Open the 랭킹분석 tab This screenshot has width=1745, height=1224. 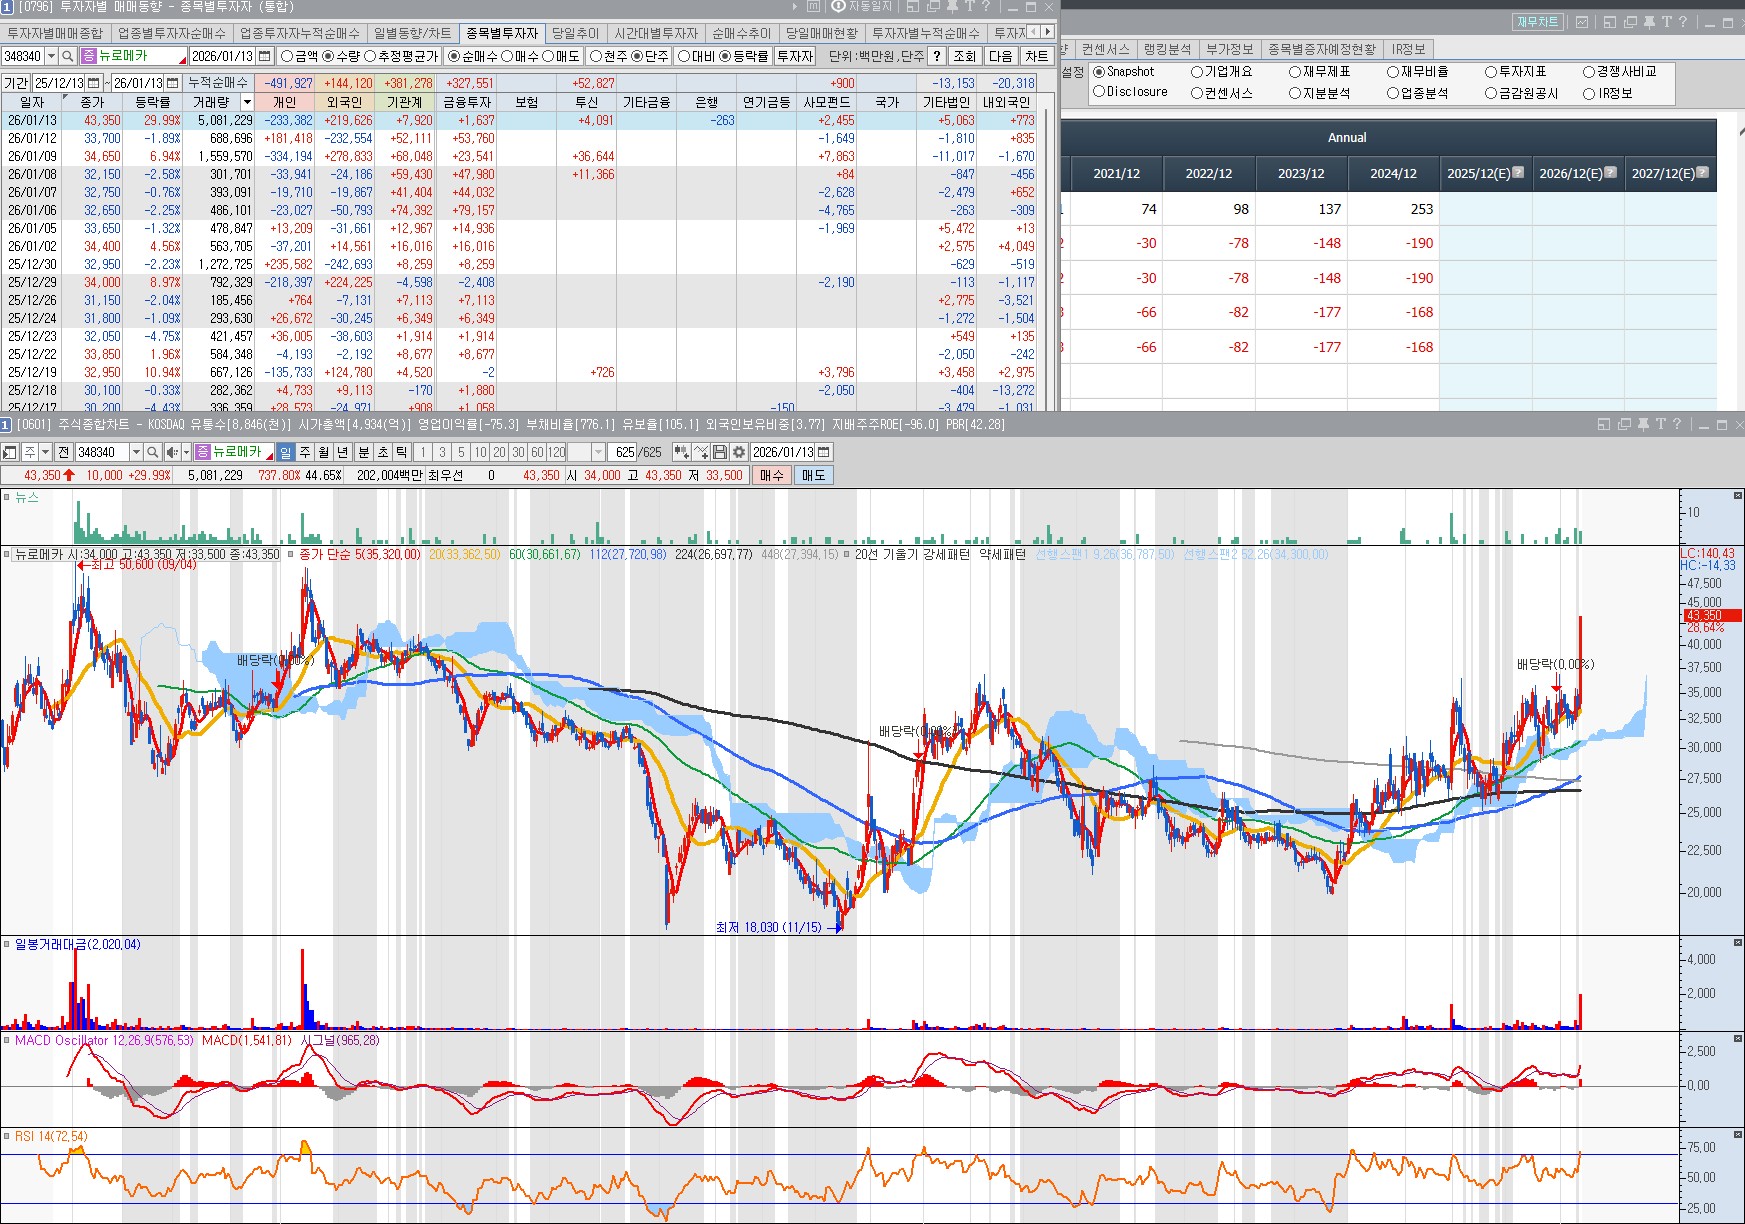point(1167,49)
